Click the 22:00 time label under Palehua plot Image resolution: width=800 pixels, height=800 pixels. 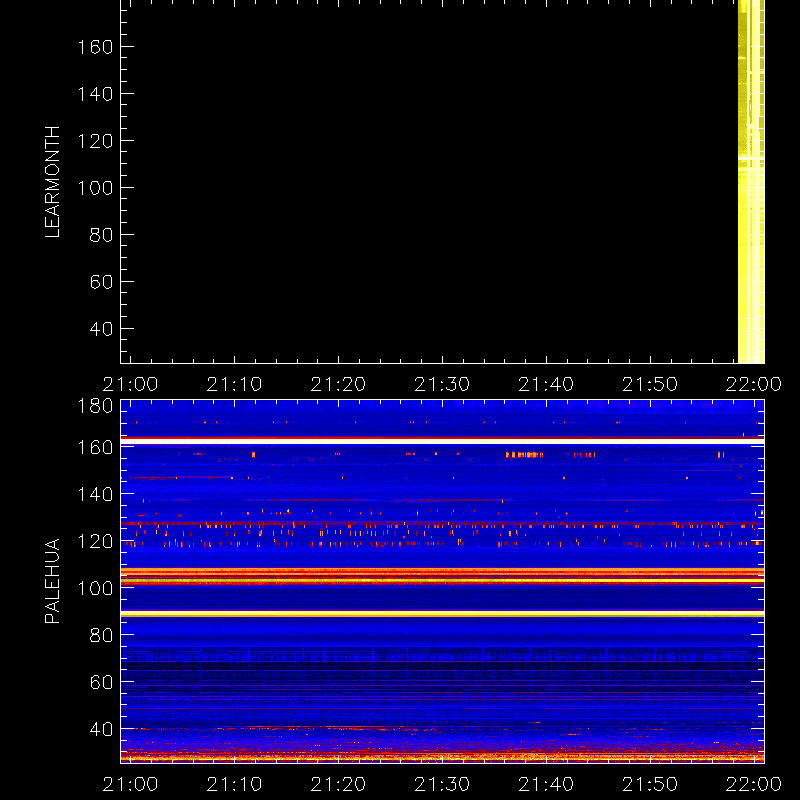tap(754, 784)
